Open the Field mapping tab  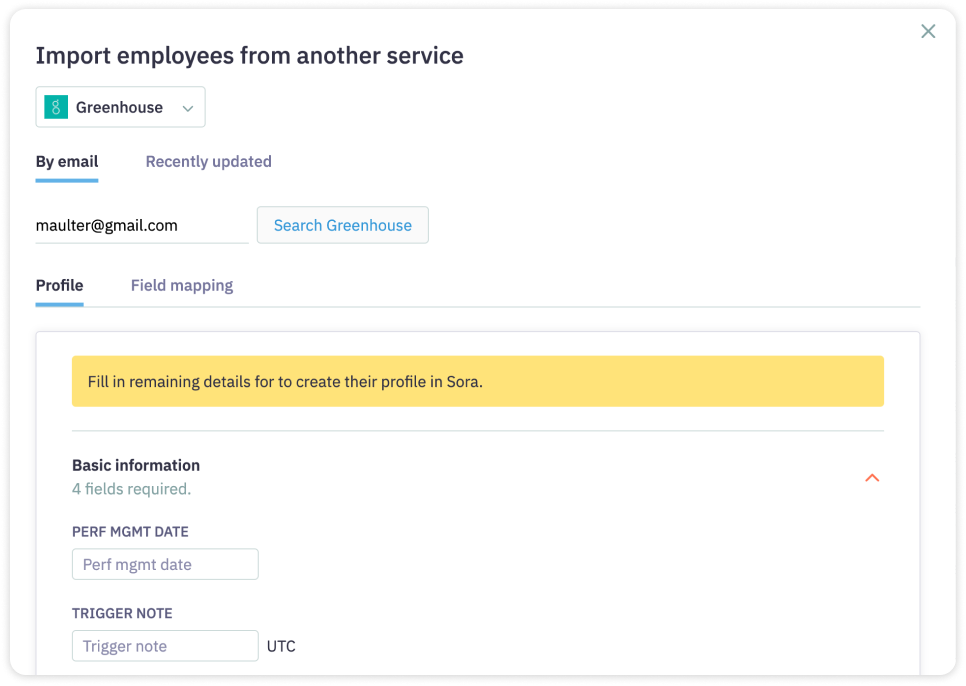point(182,286)
